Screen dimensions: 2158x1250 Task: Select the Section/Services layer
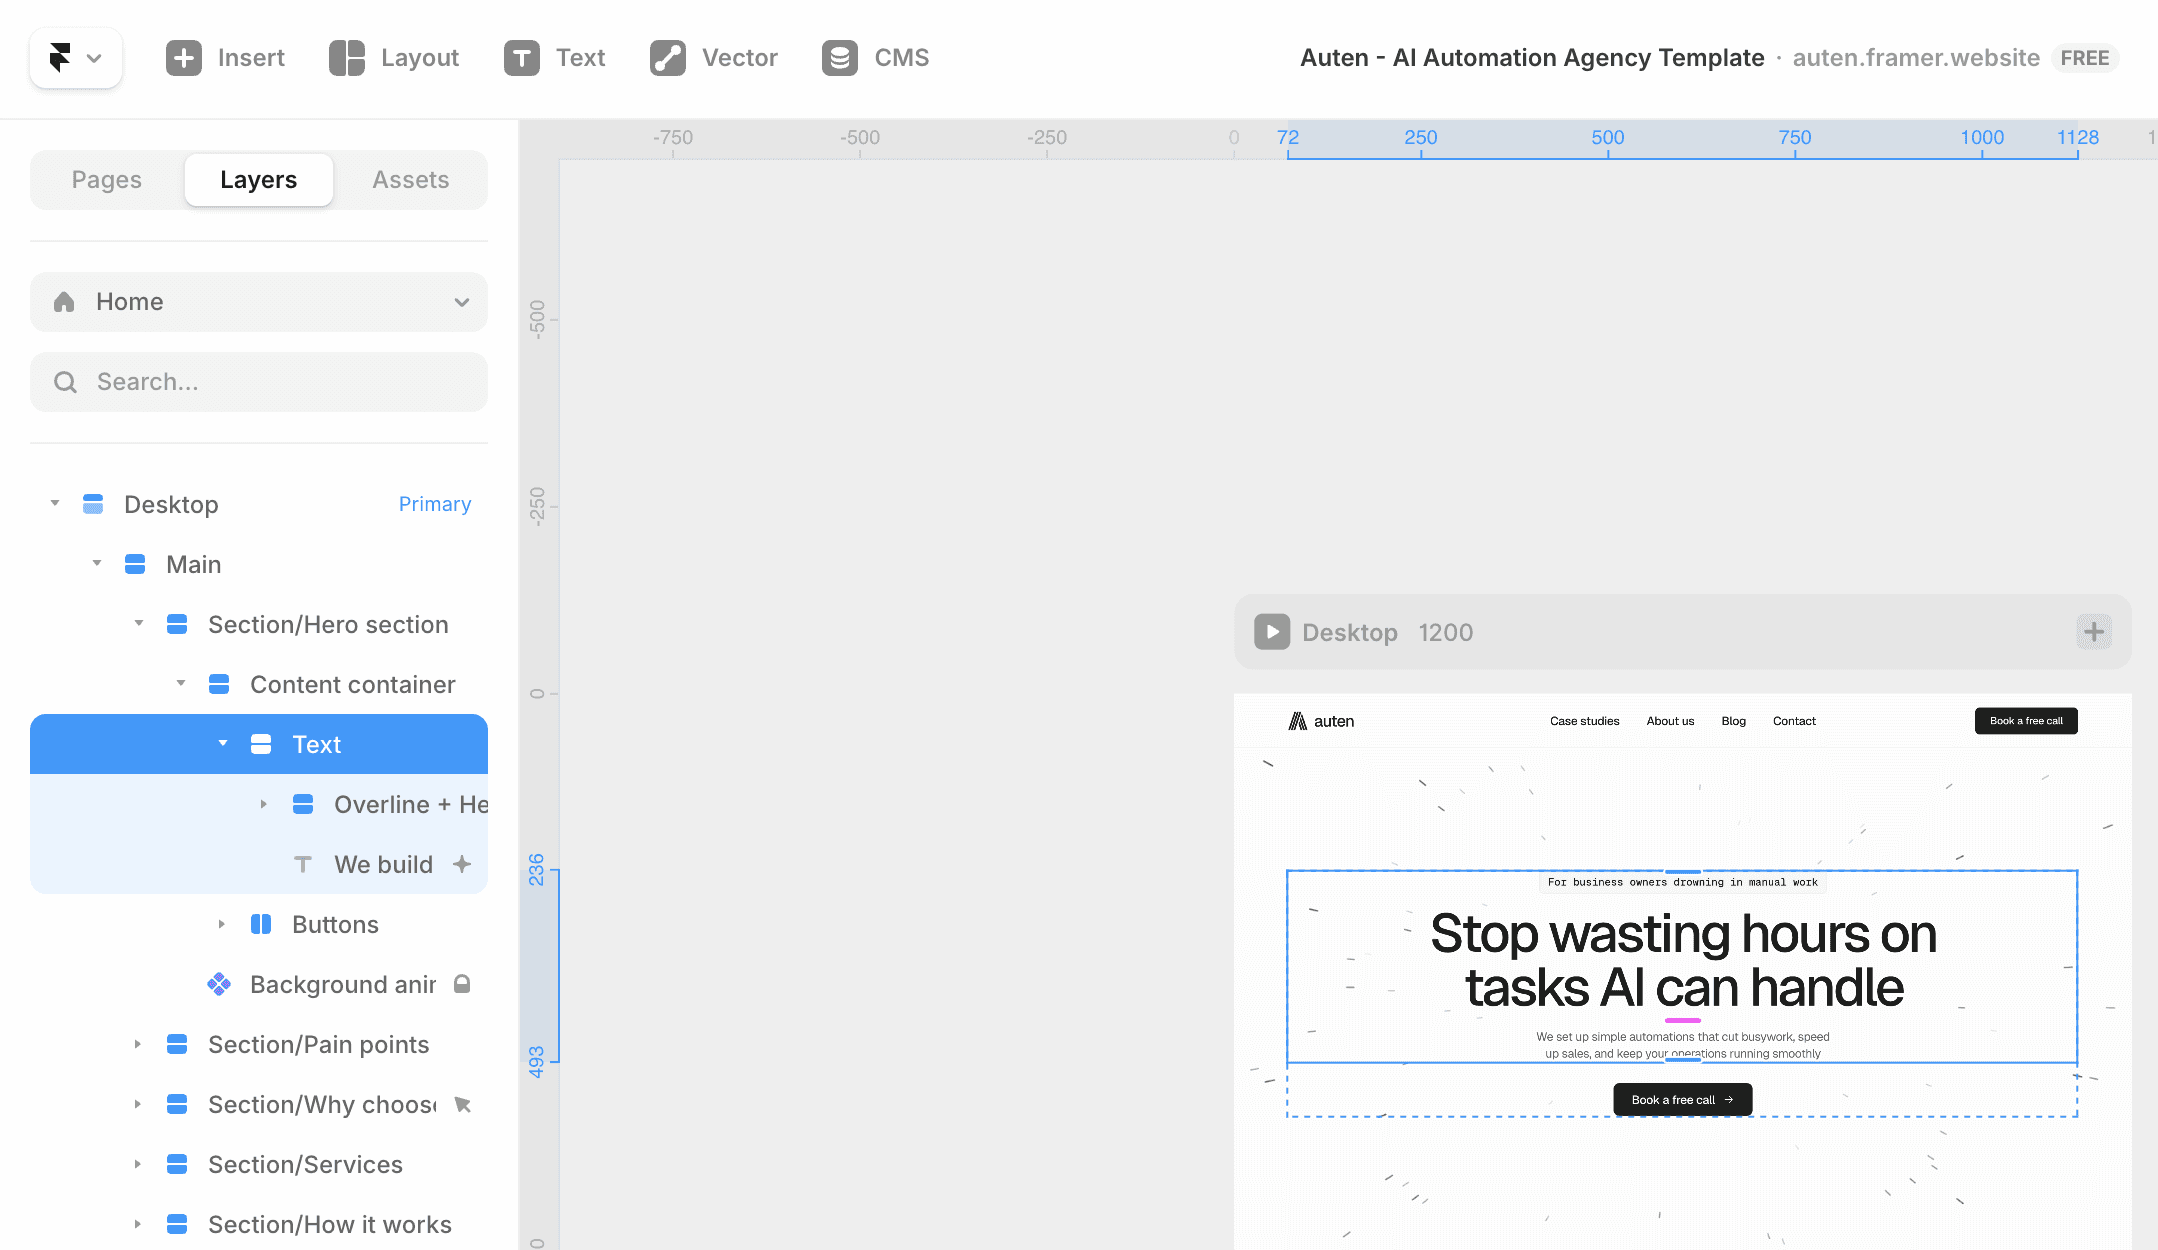tap(305, 1164)
